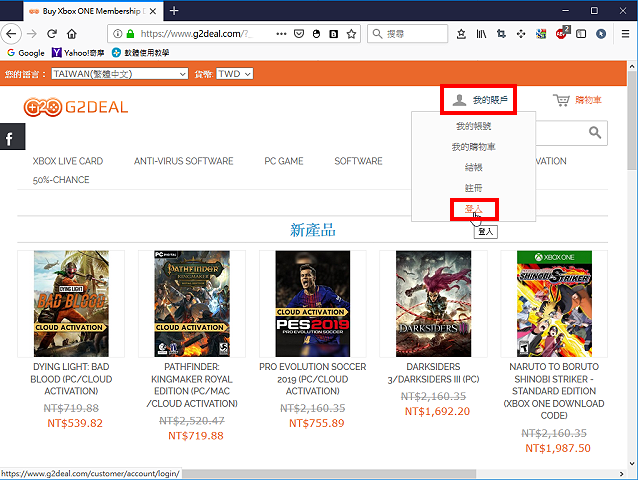Open SOFTWARE category
638x485 pixels.
click(358, 161)
